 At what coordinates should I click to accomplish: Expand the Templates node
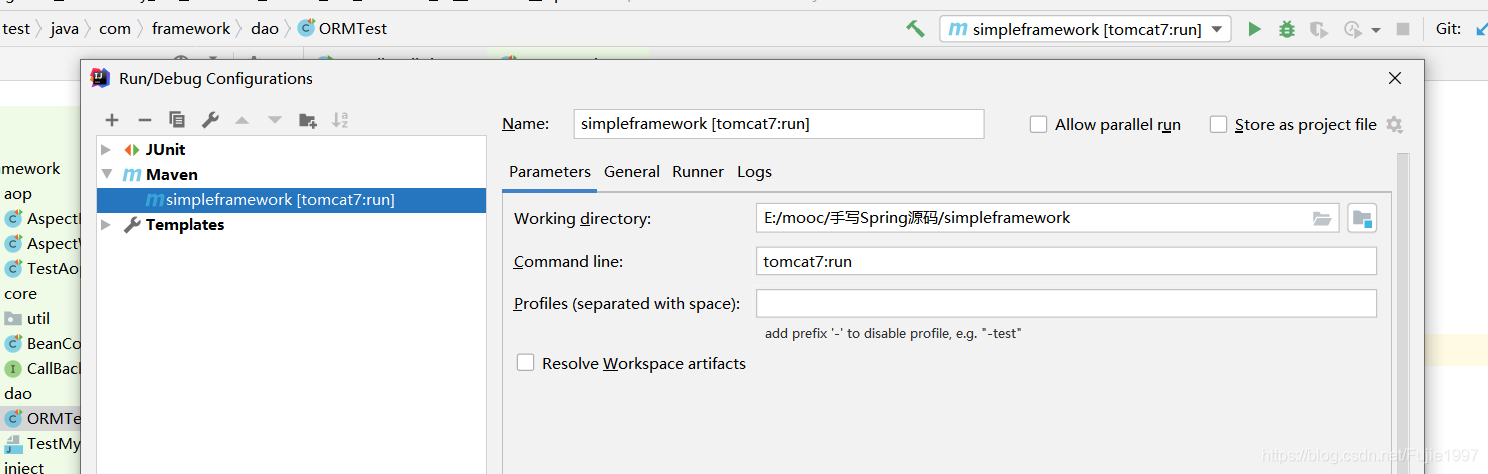[x=106, y=225]
